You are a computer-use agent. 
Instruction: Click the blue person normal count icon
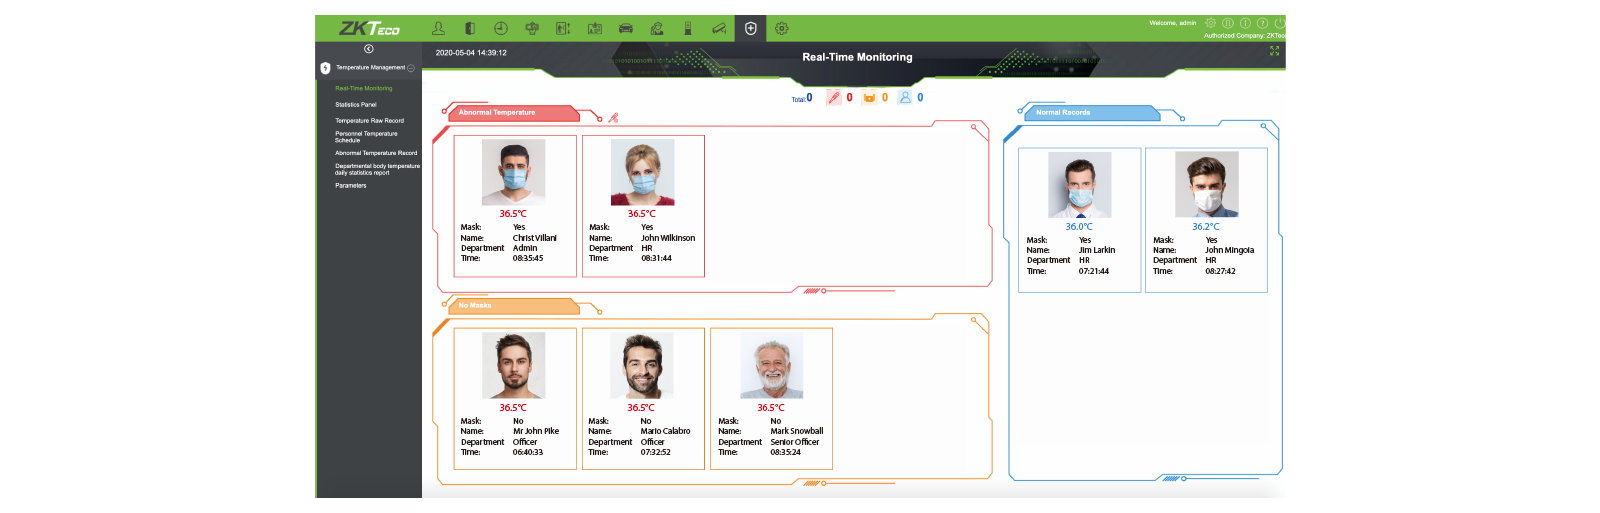(905, 97)
